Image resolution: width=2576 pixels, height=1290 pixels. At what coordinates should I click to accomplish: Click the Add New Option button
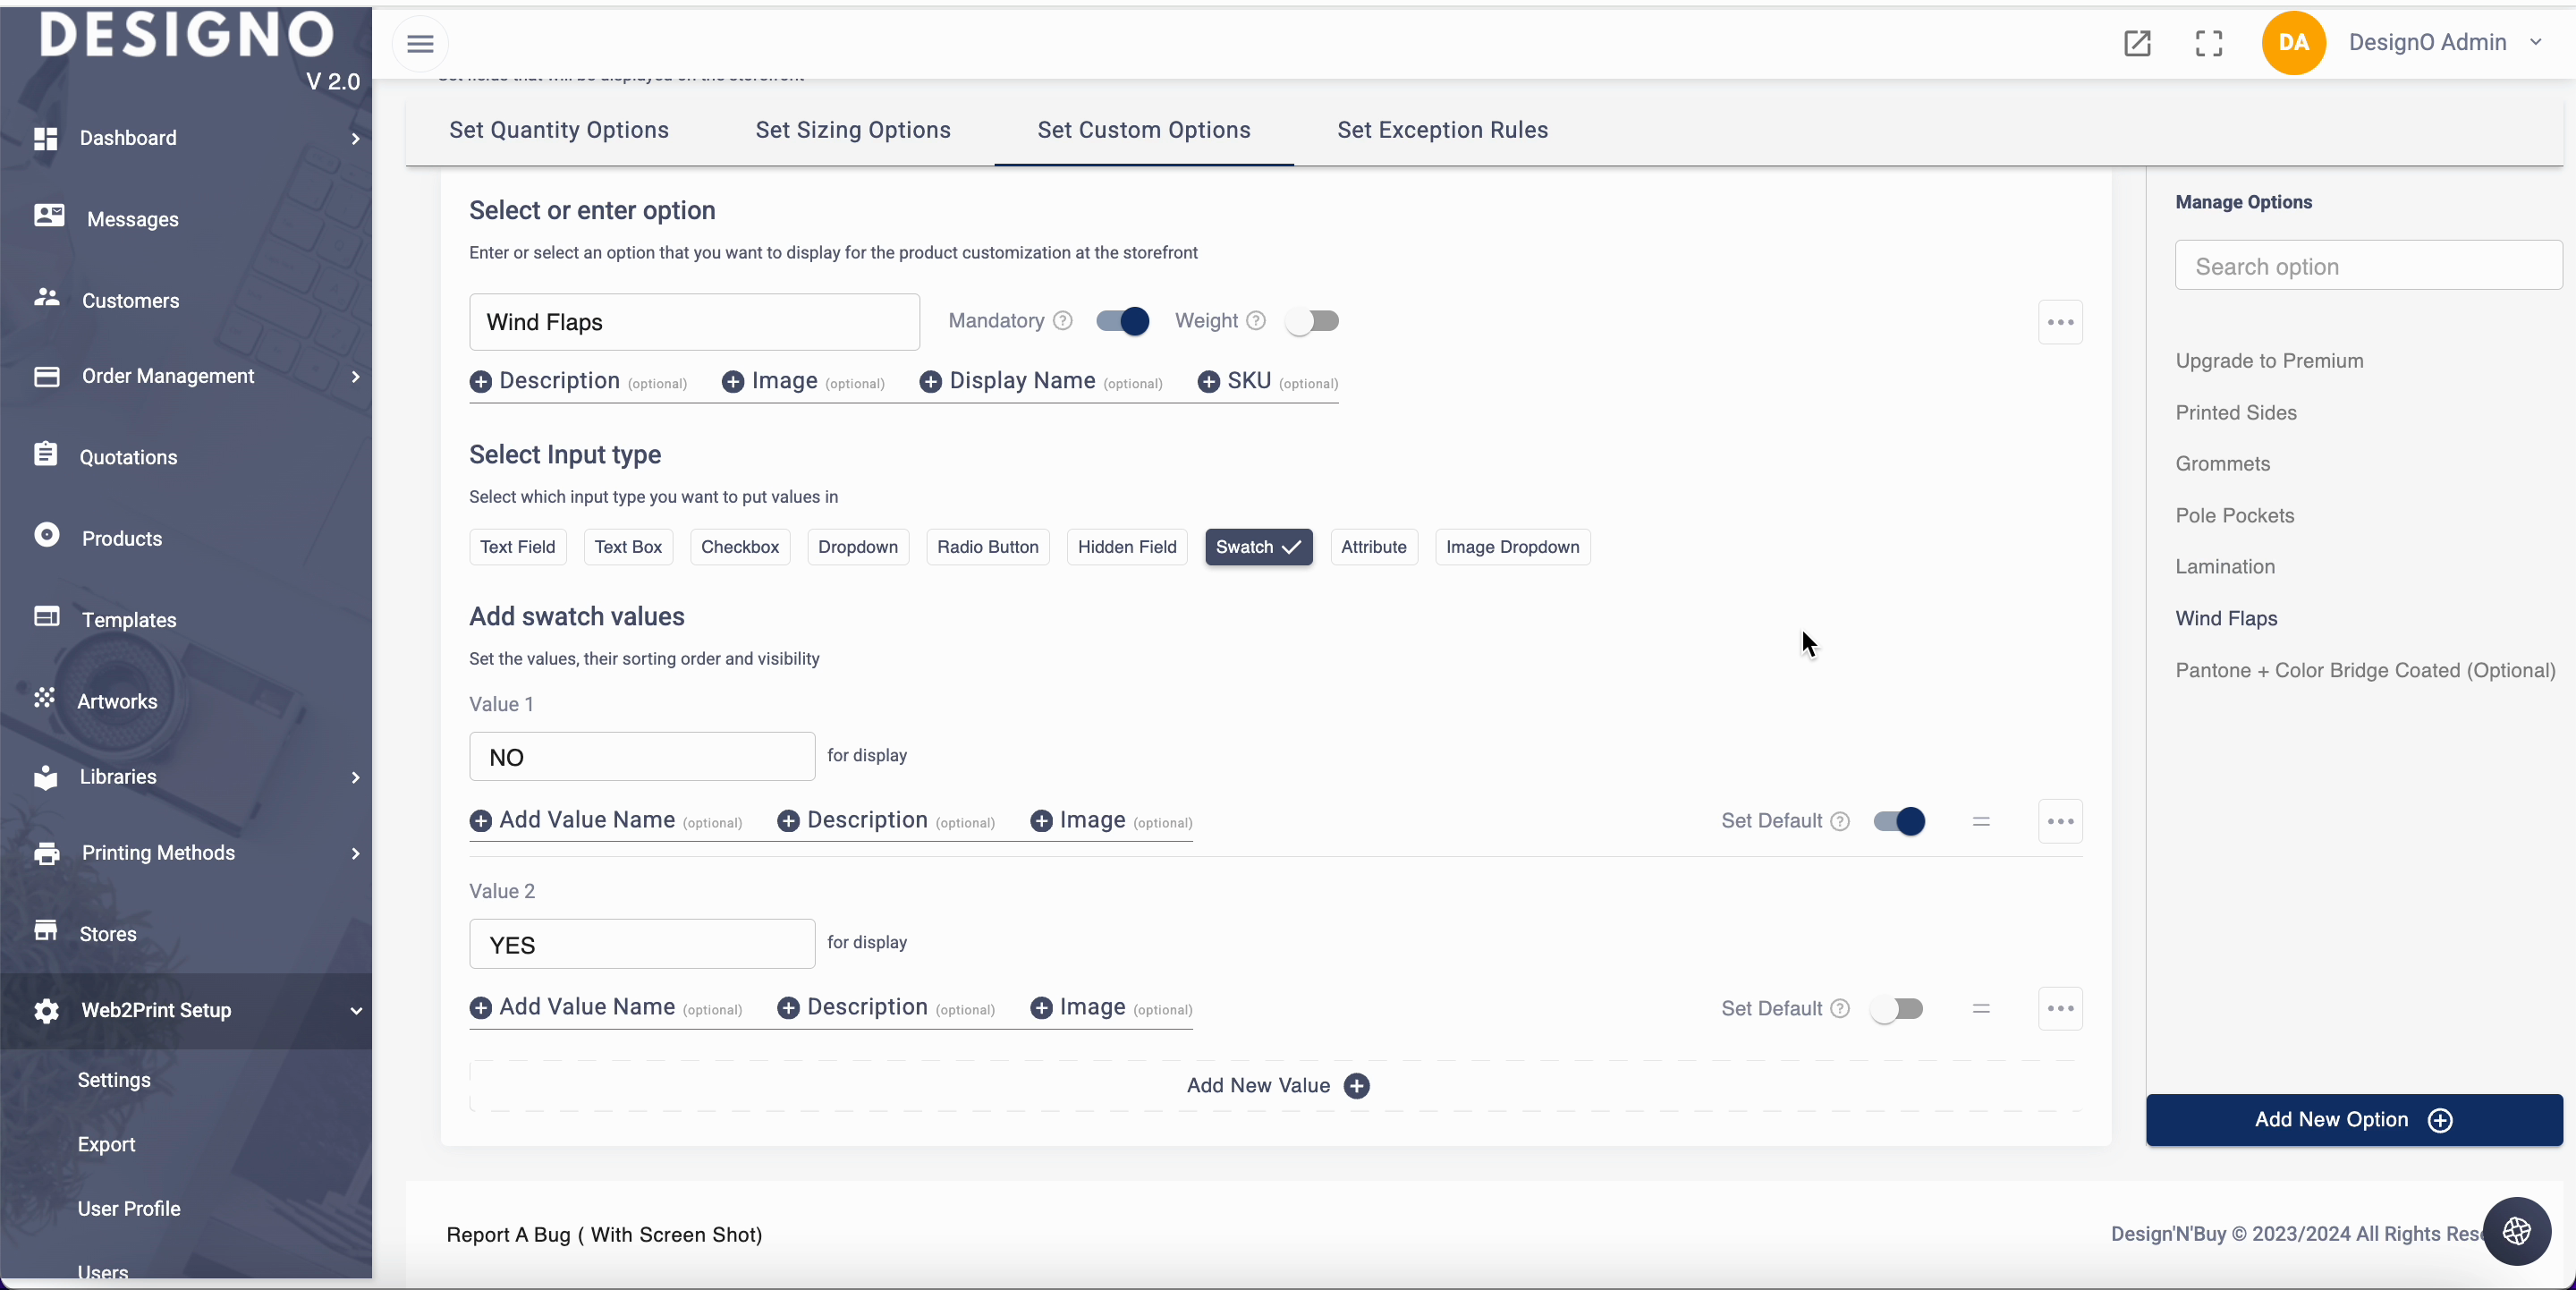click(2353, 1120)
